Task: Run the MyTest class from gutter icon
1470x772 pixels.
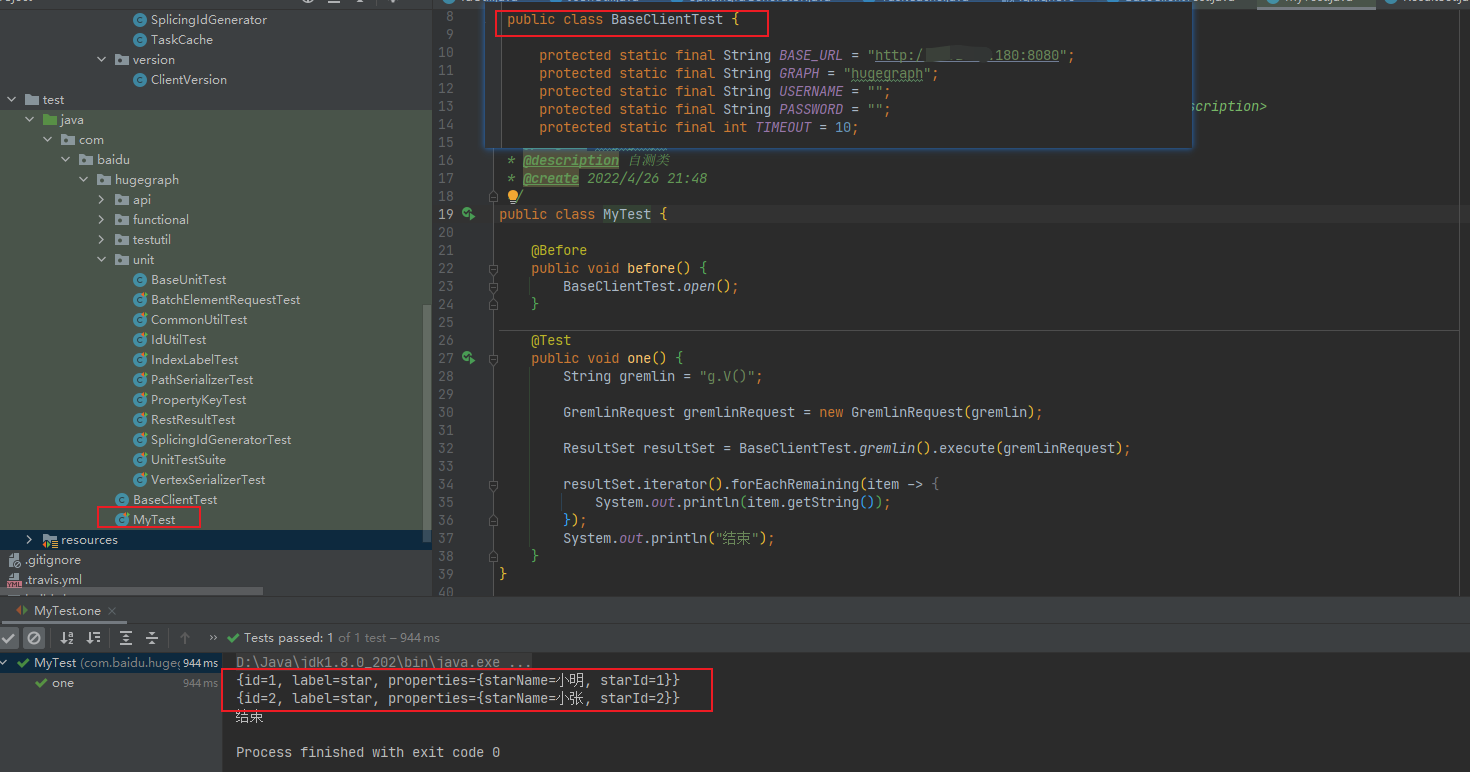Action: coord(469,213)
